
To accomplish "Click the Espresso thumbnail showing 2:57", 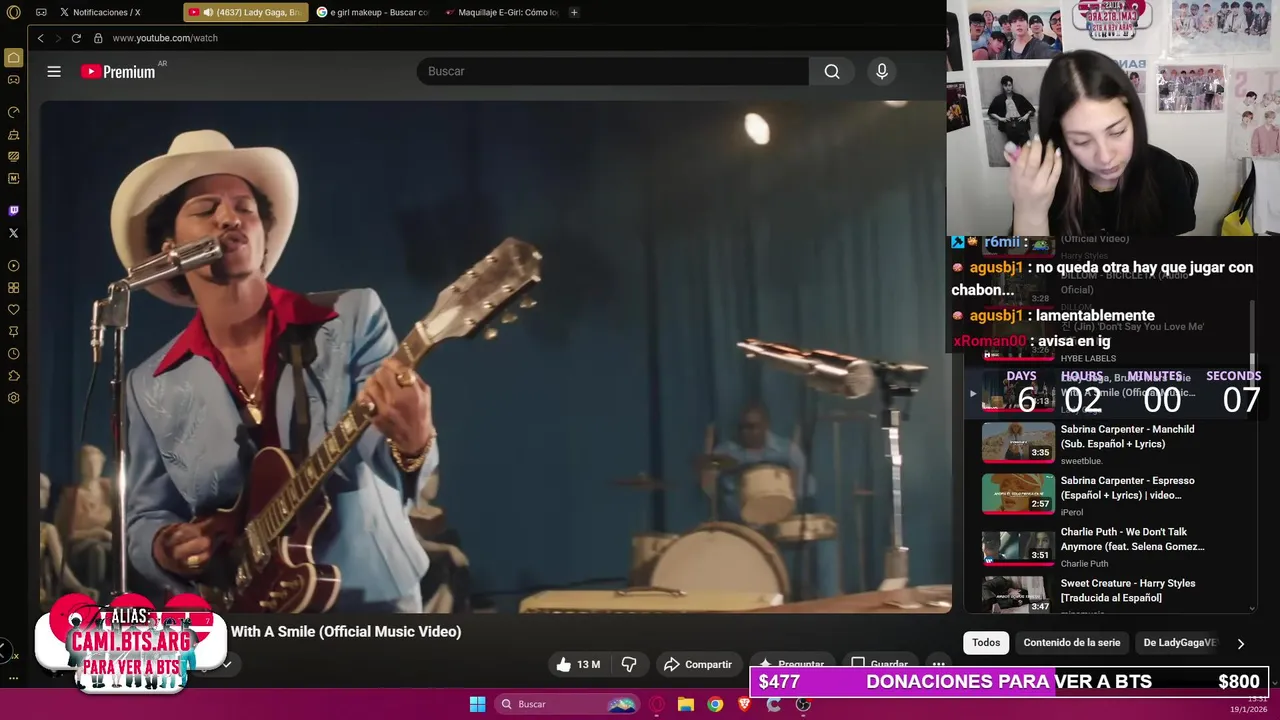I will pos(1018,493).
